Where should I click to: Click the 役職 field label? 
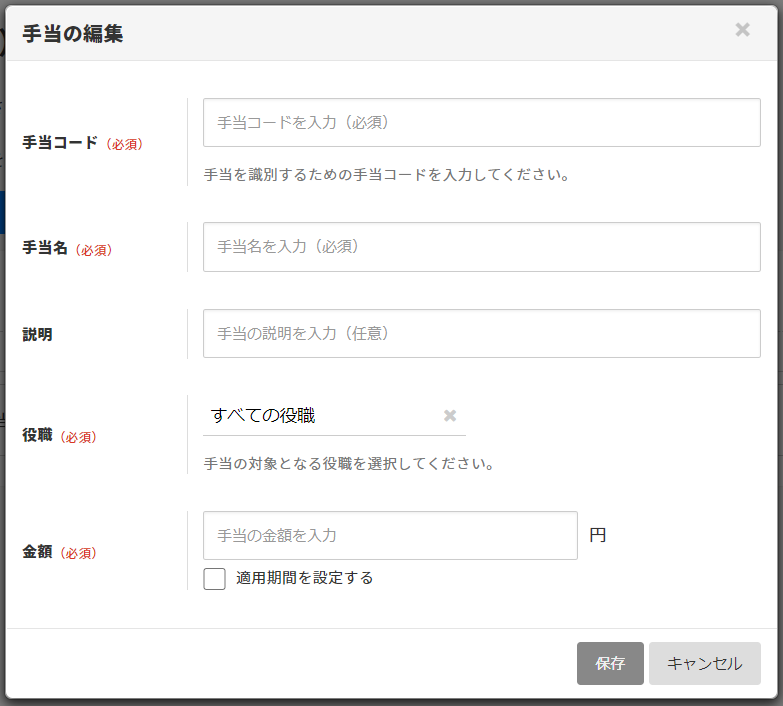(x=38, y=437)
